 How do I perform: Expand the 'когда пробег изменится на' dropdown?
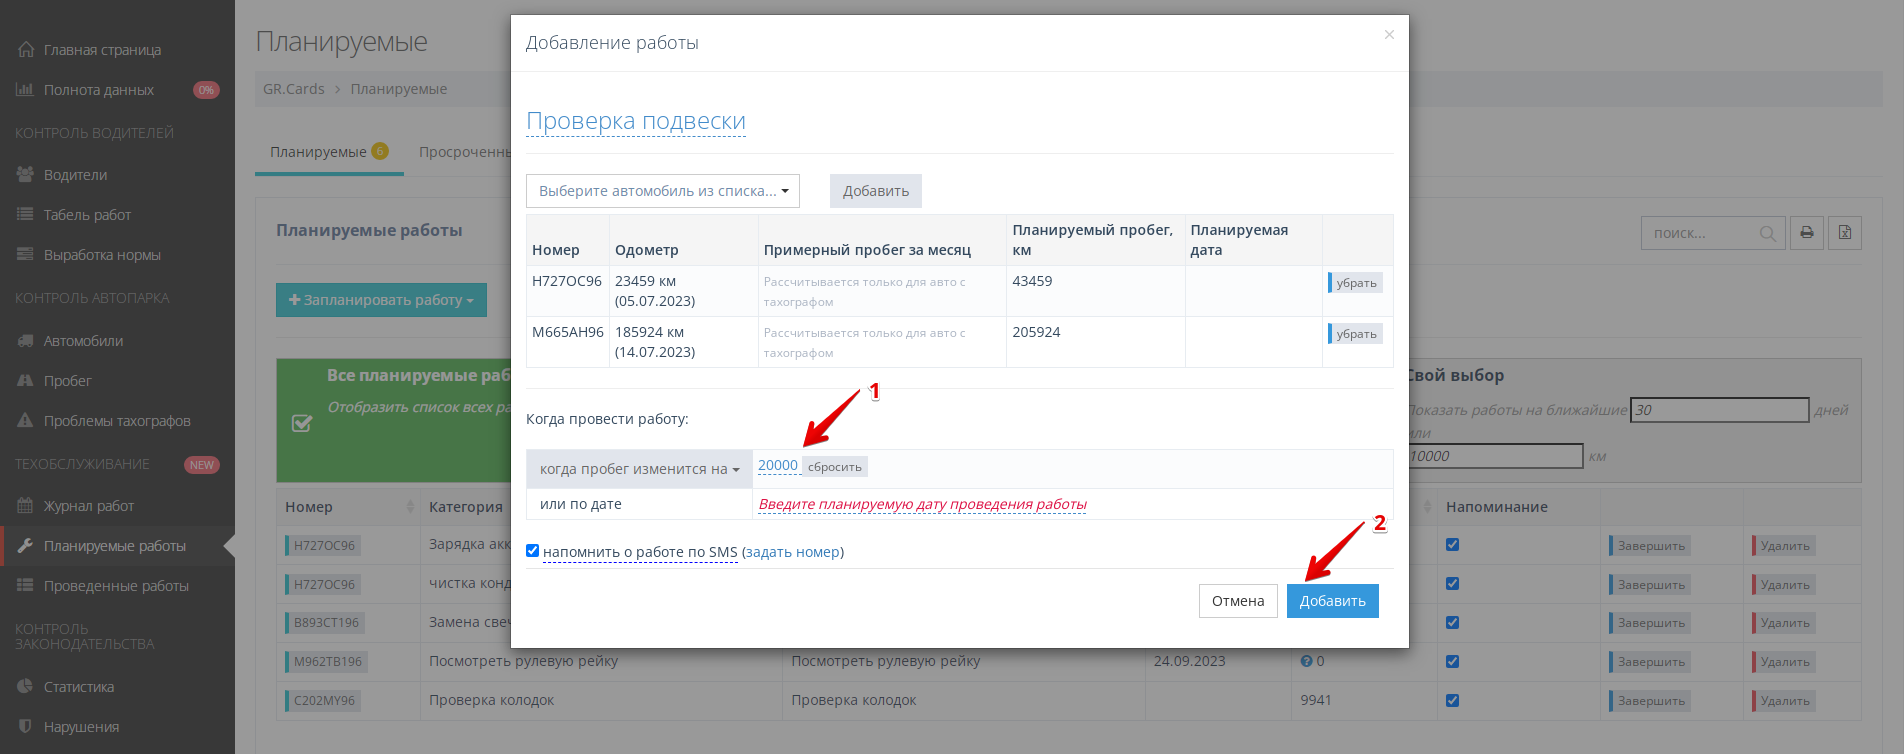click(x=639, y=469)
